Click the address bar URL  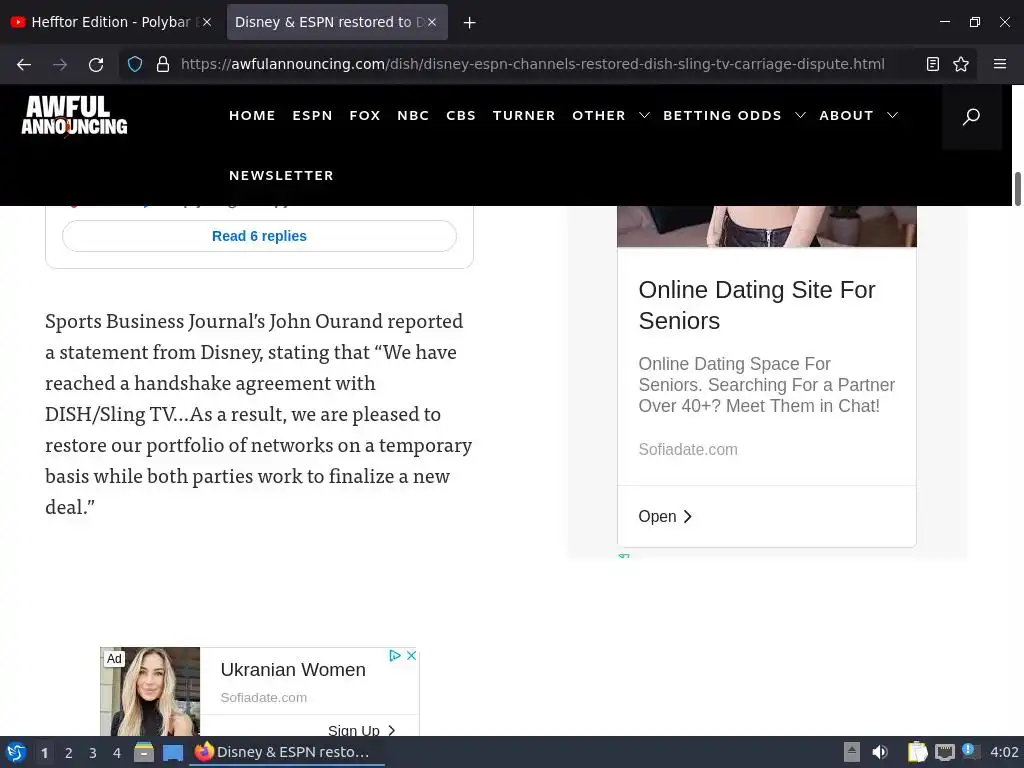pyautogui.click(x=532, y=64)
